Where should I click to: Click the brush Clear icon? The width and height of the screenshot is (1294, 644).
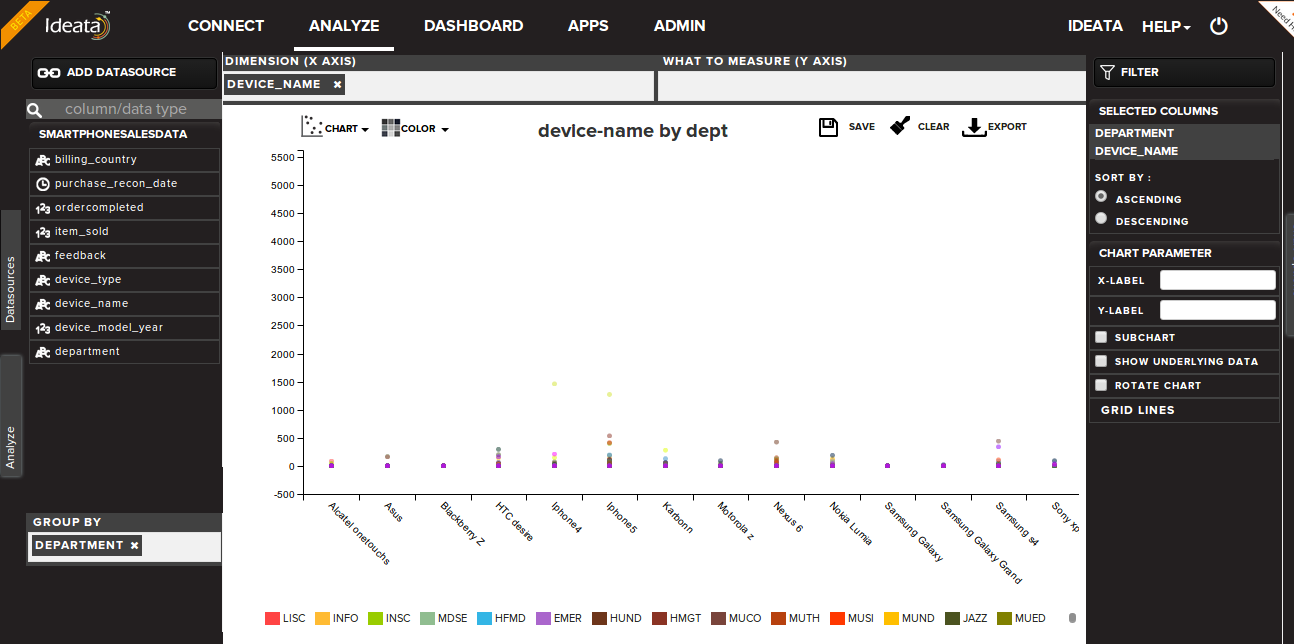click(x=900, y=126)
